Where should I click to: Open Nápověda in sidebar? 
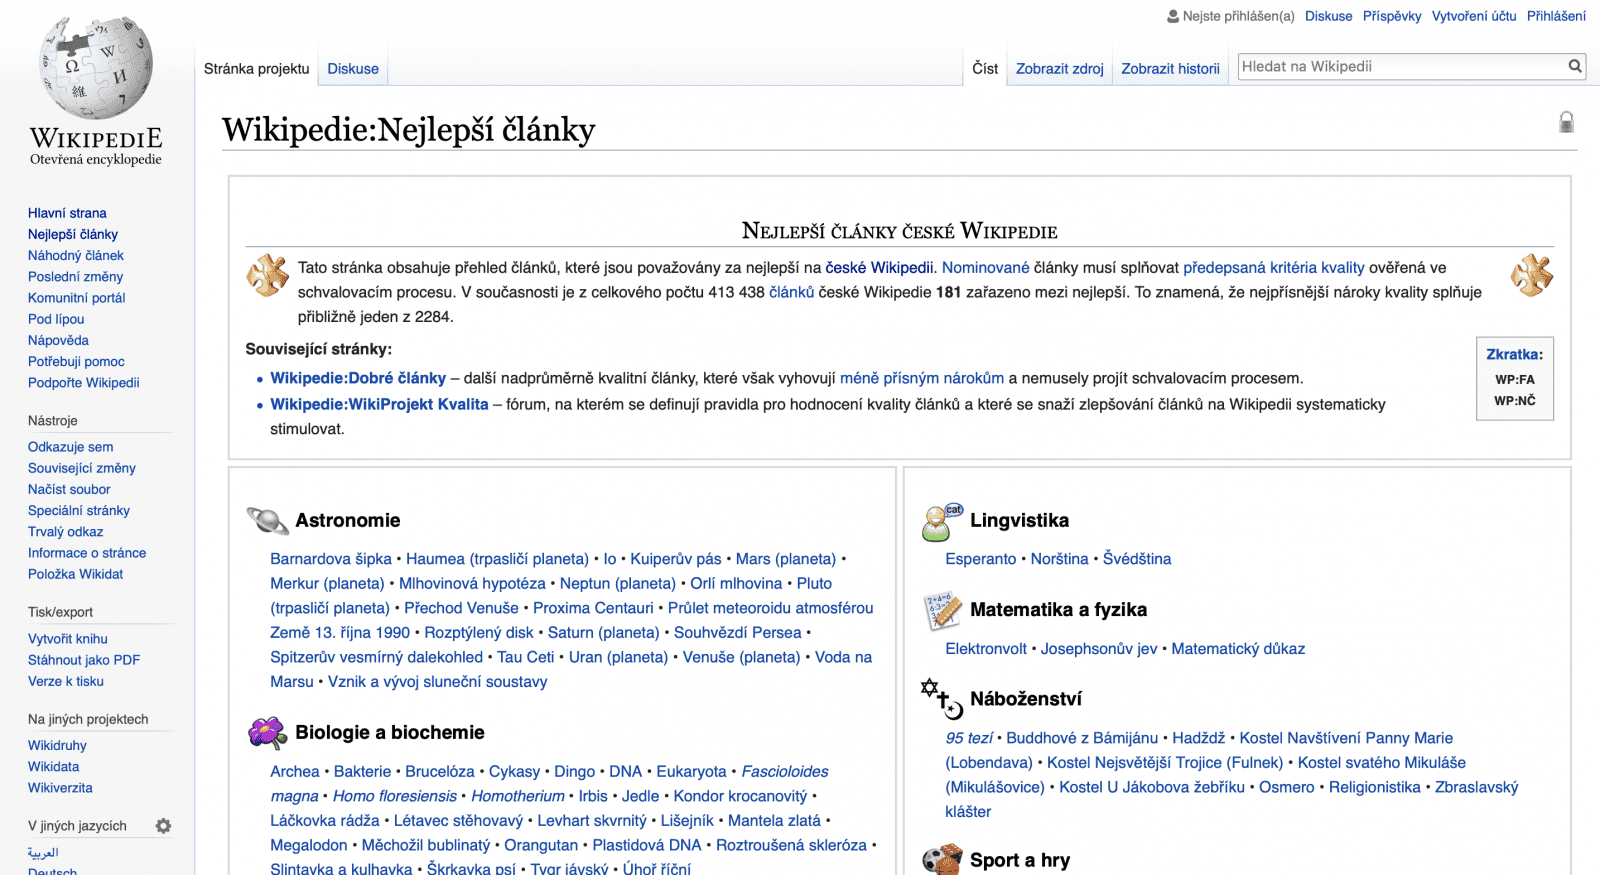(58, 340)
